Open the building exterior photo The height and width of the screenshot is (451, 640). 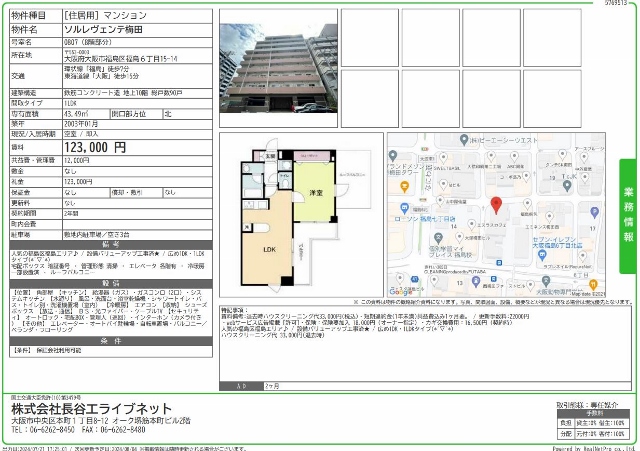pos(278,68)
